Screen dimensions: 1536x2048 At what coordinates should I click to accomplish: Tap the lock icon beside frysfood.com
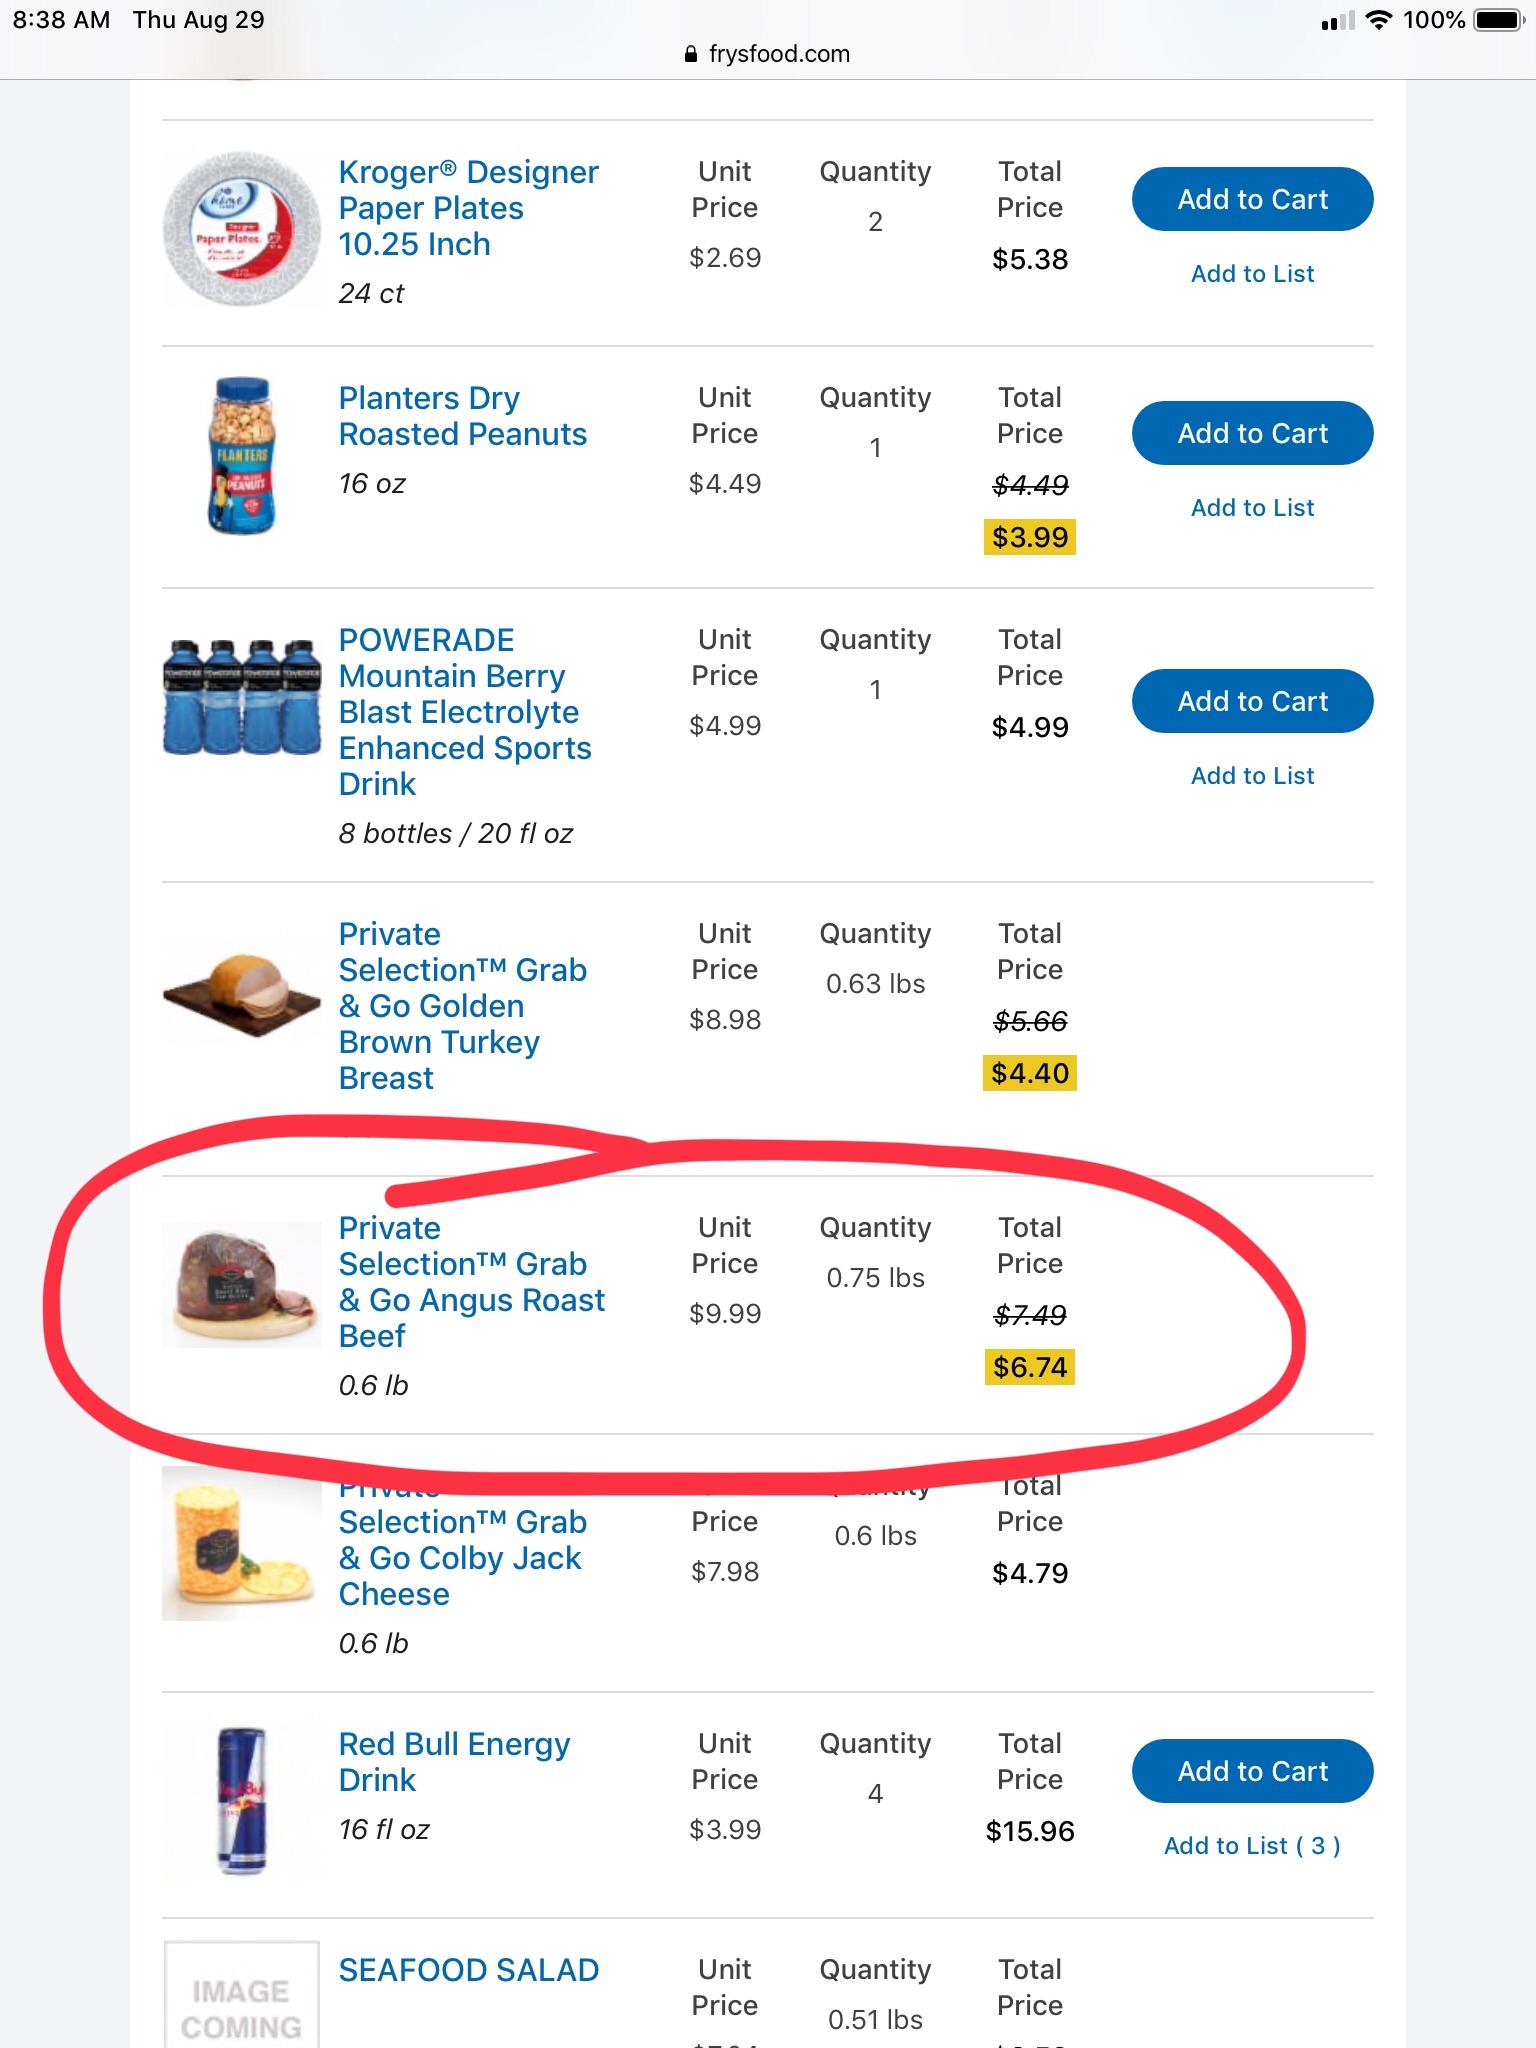690,55
